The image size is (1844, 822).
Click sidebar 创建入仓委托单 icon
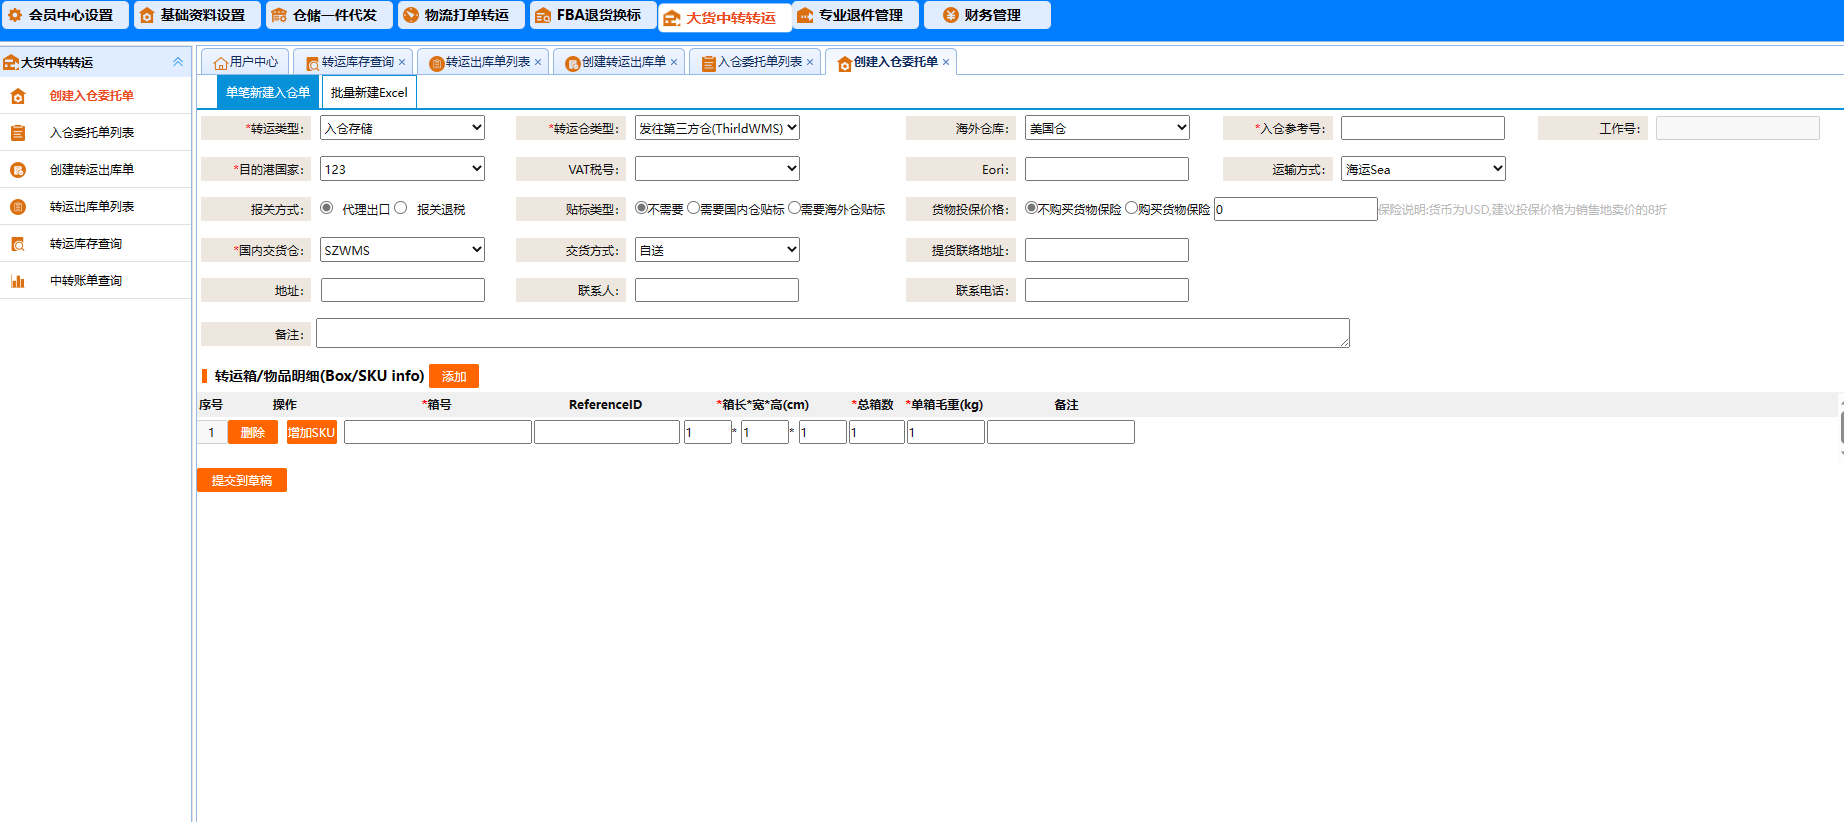(x=18, y=96)
